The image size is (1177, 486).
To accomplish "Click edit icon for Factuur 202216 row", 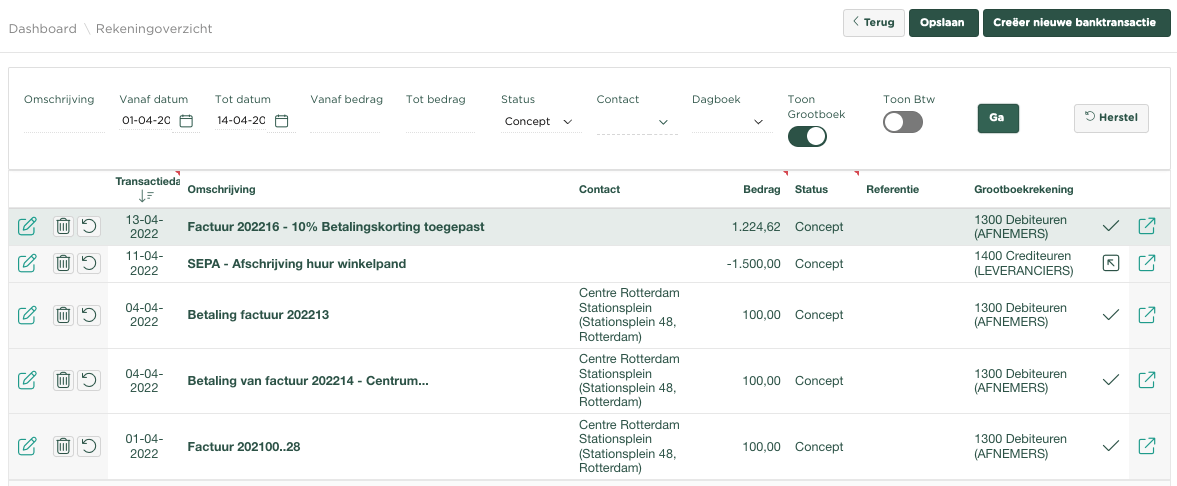I will (x=28, y=227).
